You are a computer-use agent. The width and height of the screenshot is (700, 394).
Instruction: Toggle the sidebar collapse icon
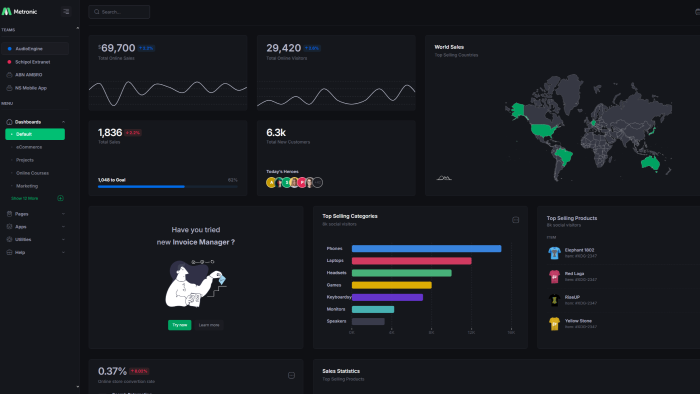coord(66,12)
